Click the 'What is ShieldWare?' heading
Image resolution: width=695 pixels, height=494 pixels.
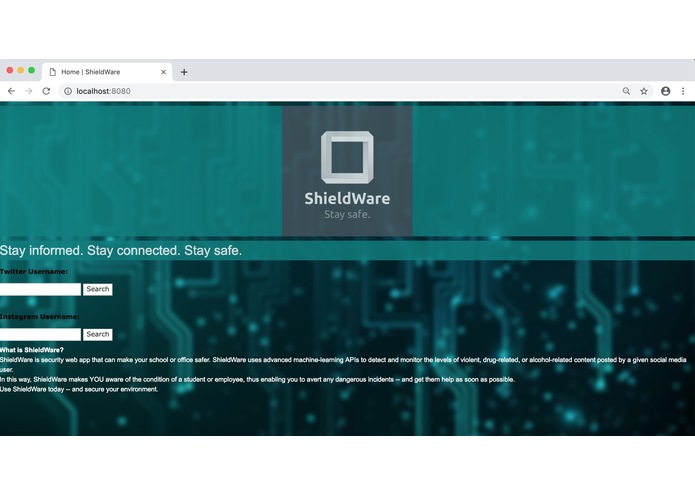coord(32,350)
